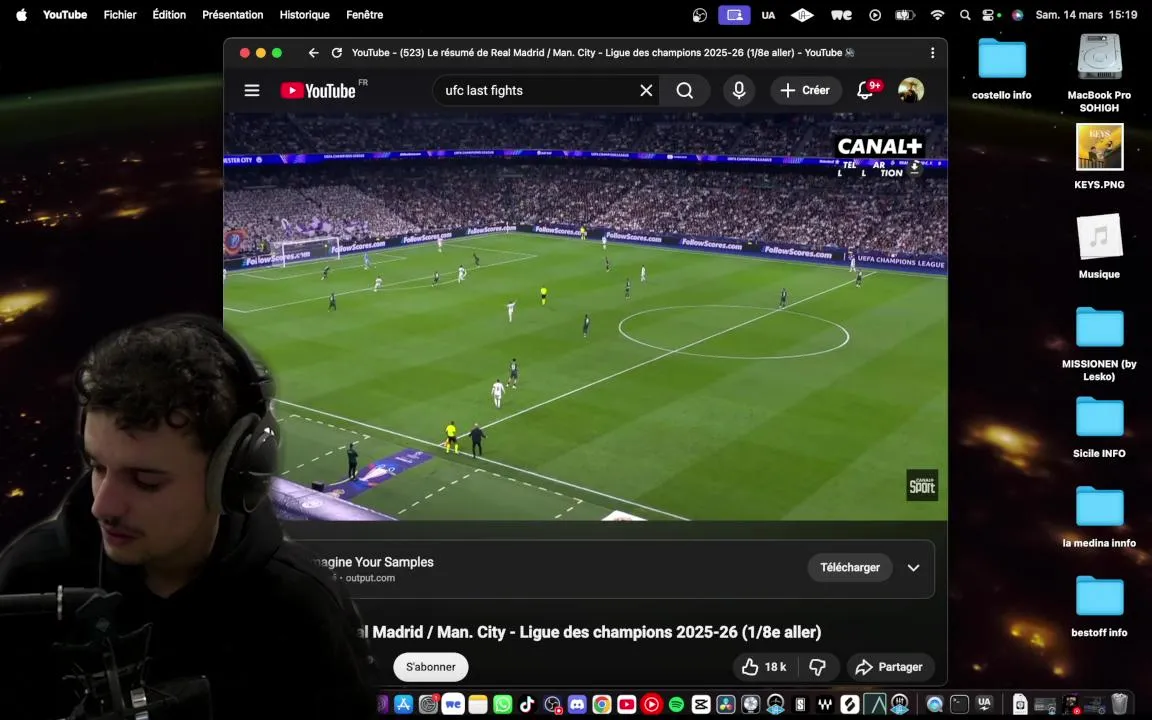The height and width of the screenshot is (720, 1152).
Task: Open the Historique menu
Action: (x=304, y=15)
